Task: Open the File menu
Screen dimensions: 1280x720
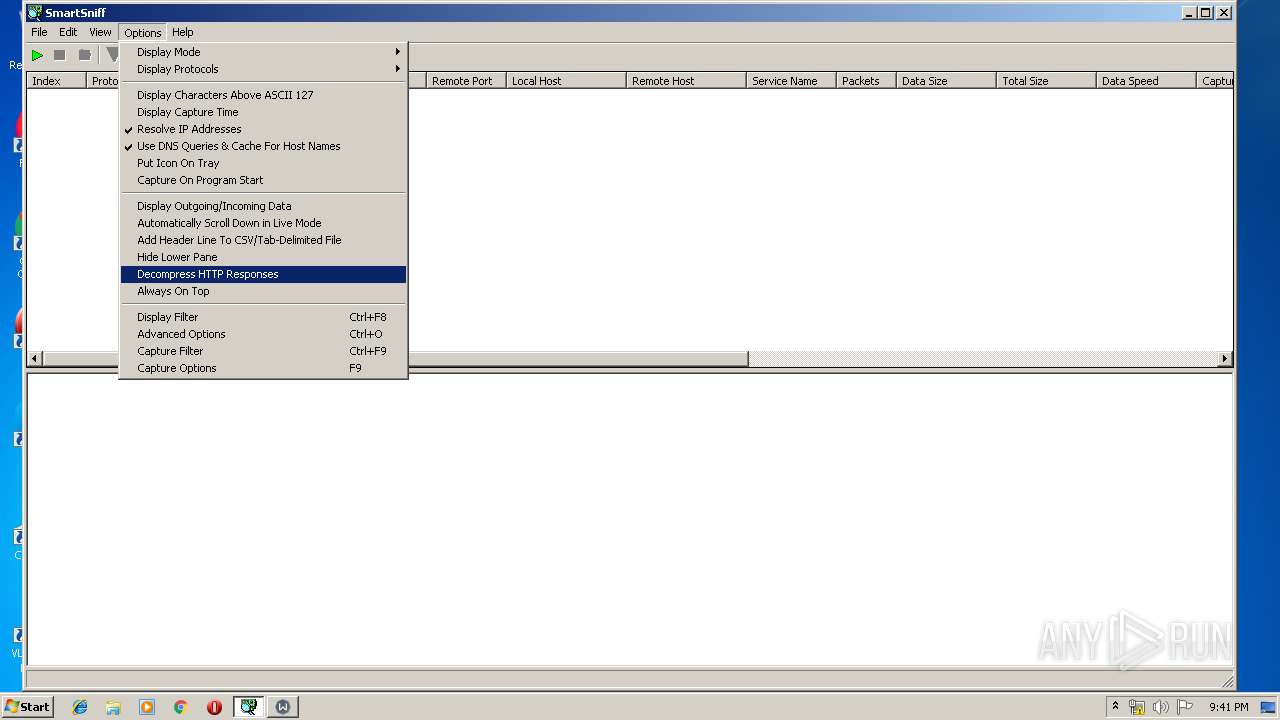Action: (x=39, y=32)
